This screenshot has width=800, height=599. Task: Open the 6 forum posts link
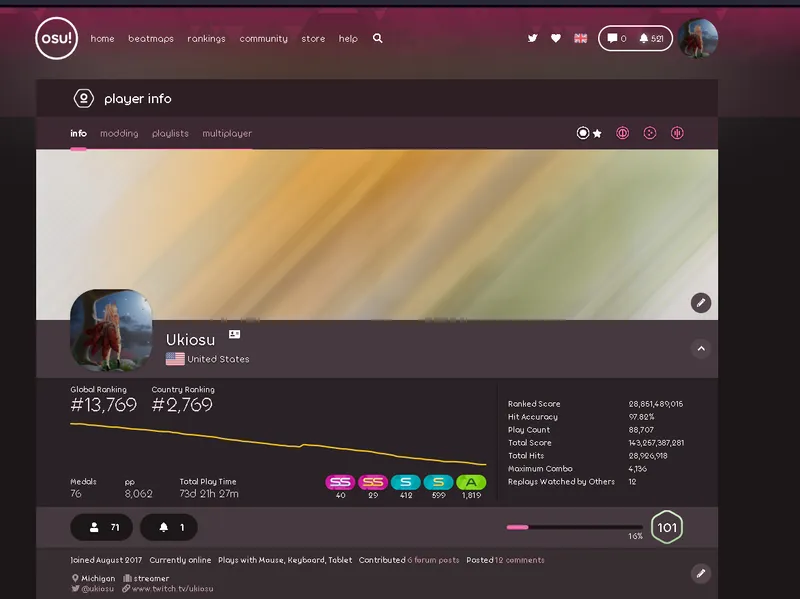pyautogui.click(x=433, y=560)
